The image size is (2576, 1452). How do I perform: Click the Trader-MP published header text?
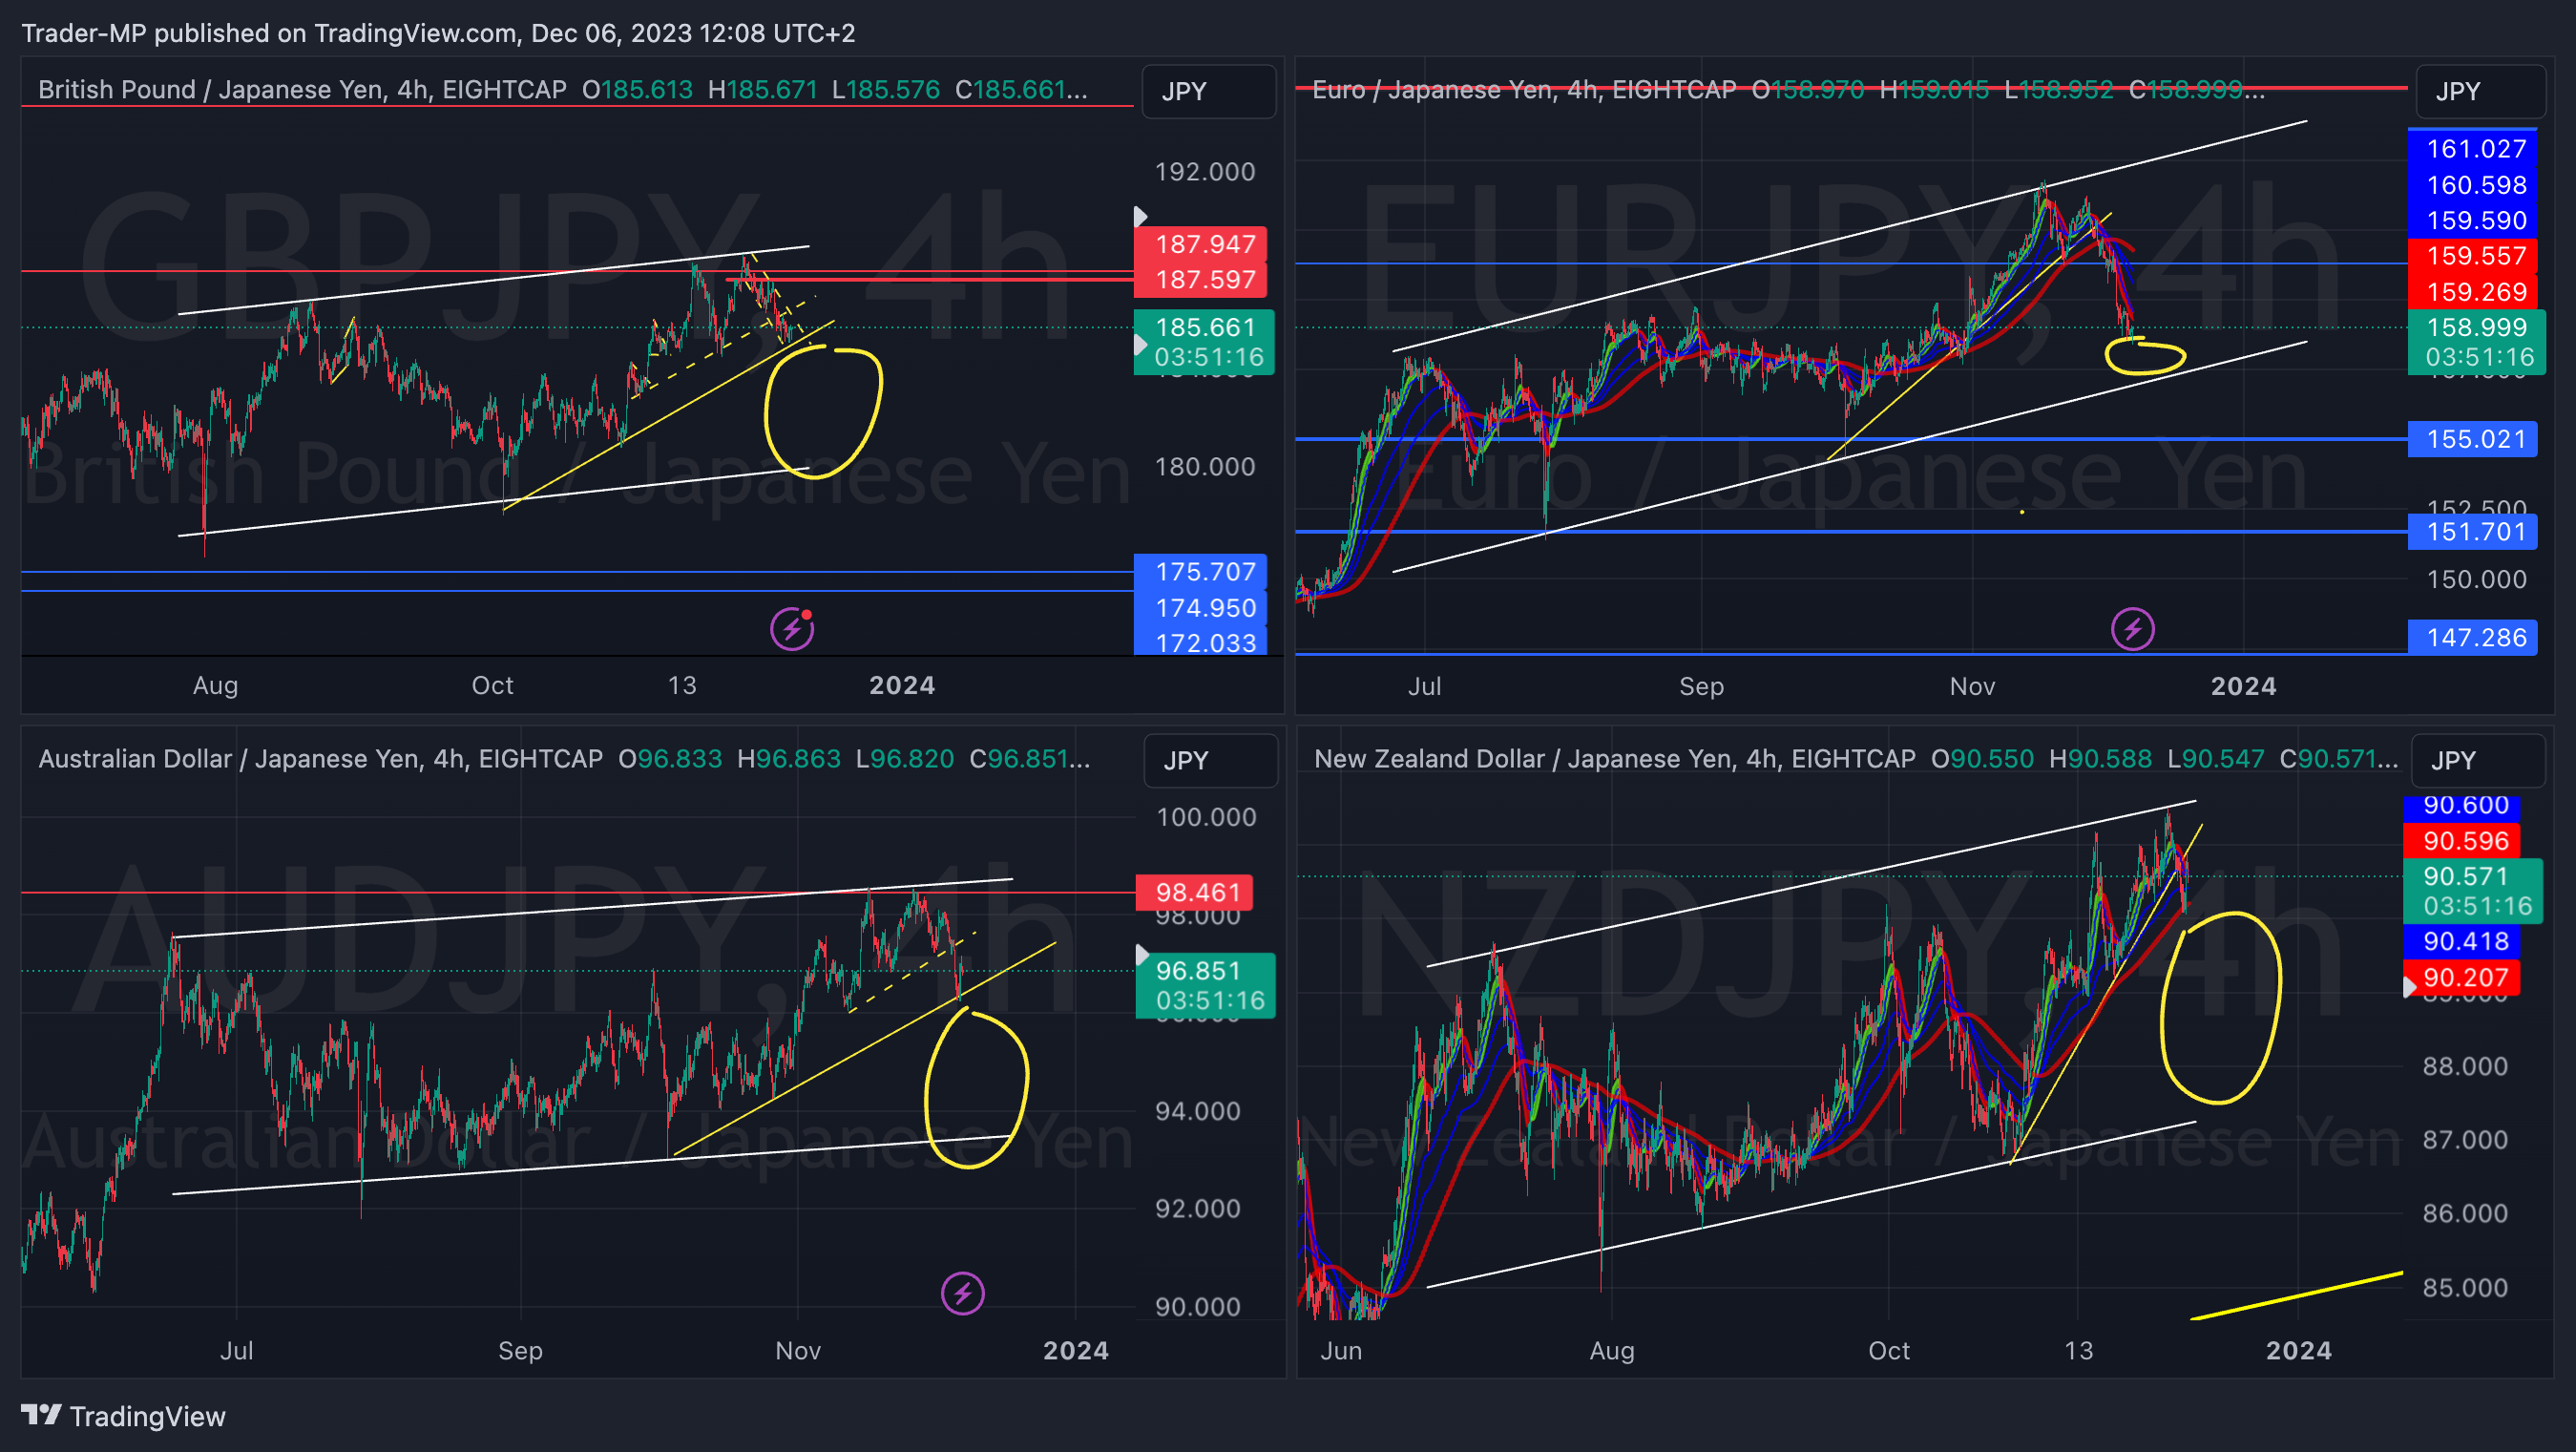click(438, 33)
